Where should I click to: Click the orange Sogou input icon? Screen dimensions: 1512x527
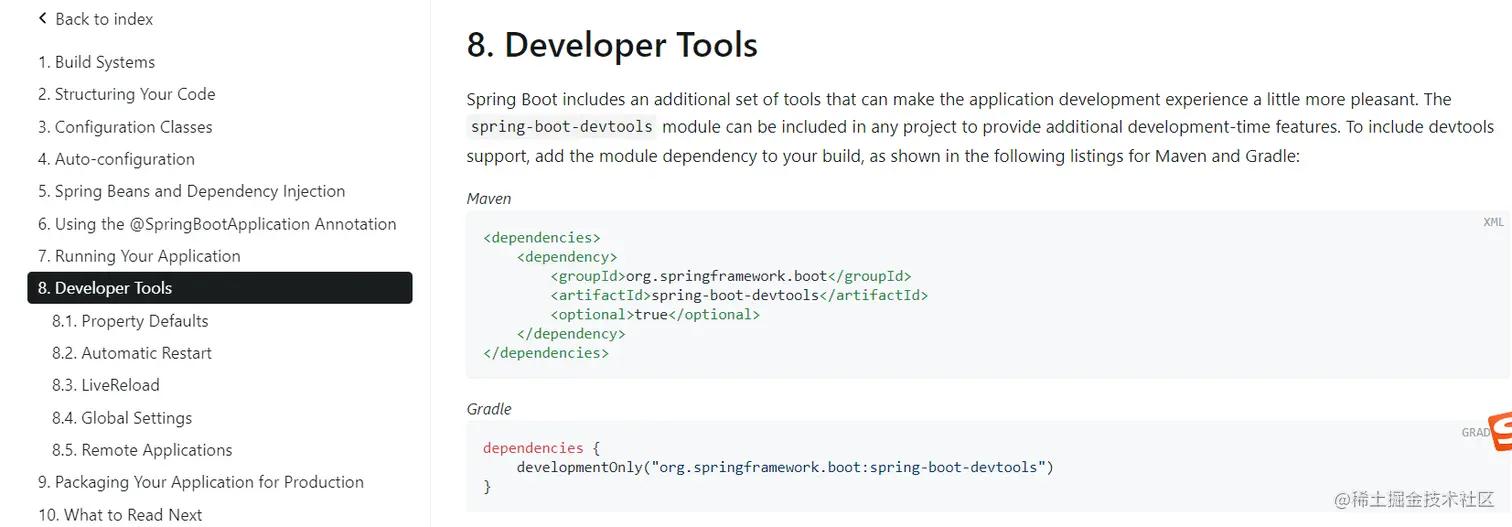[1500, 432]
